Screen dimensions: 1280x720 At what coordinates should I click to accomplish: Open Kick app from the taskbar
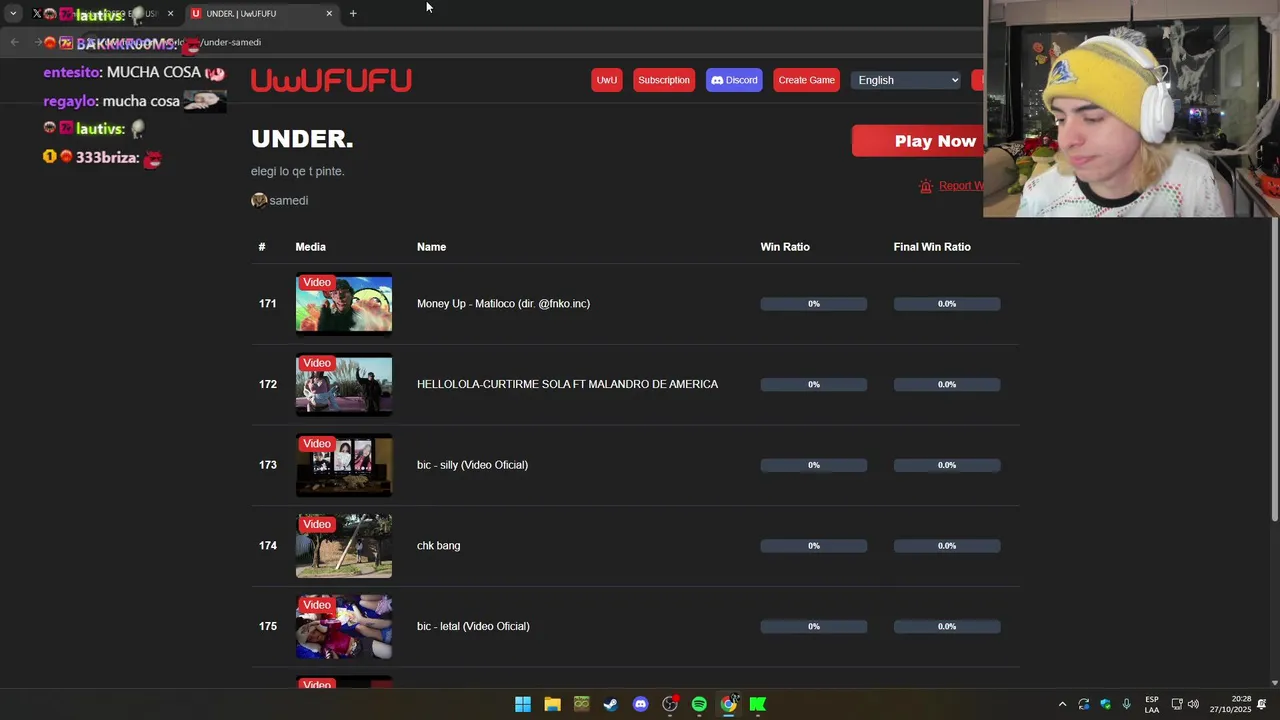758,704
